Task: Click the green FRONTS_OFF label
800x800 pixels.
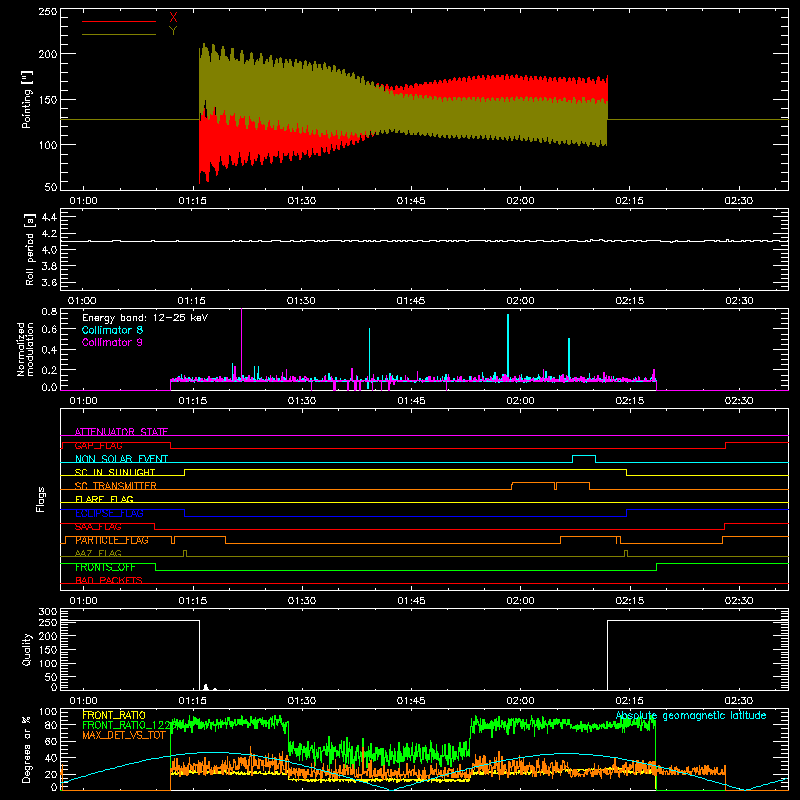Action: [105, 567]
